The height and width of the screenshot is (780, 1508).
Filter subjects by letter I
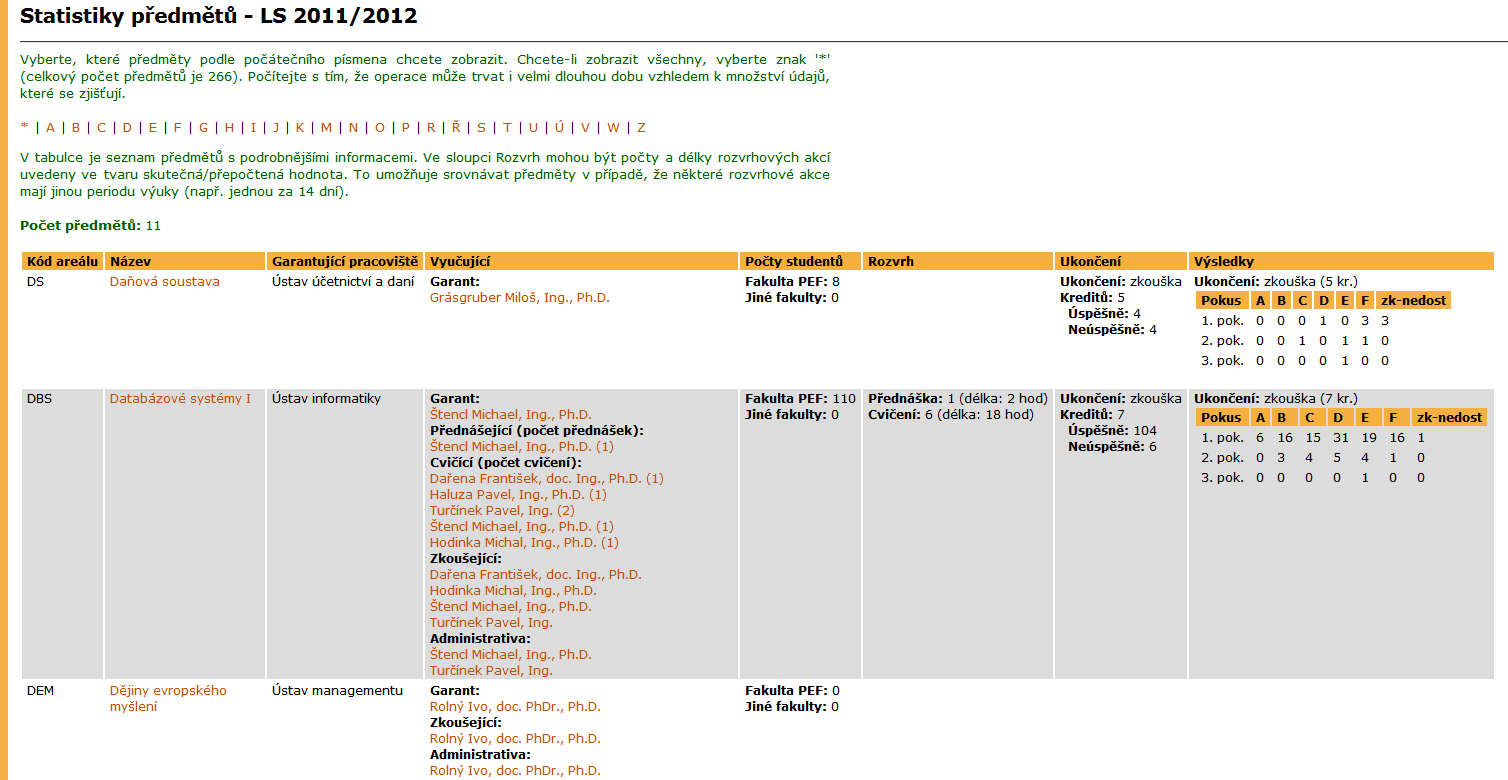[253, 128]
